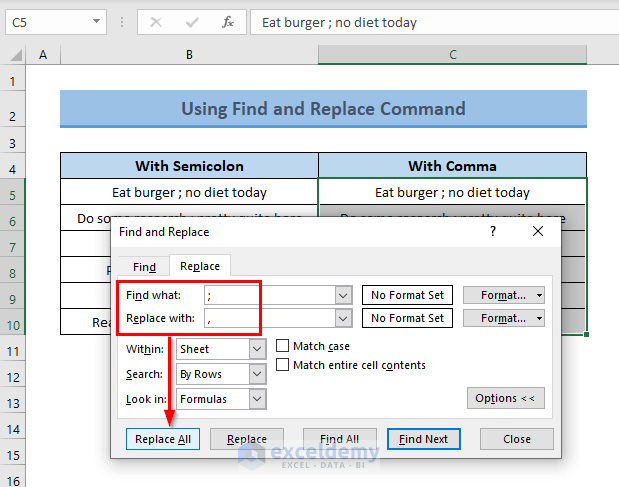Viewport: 619px width, 487px height.
Task: Click the formula bar text
Action: (x=339, y=22)
